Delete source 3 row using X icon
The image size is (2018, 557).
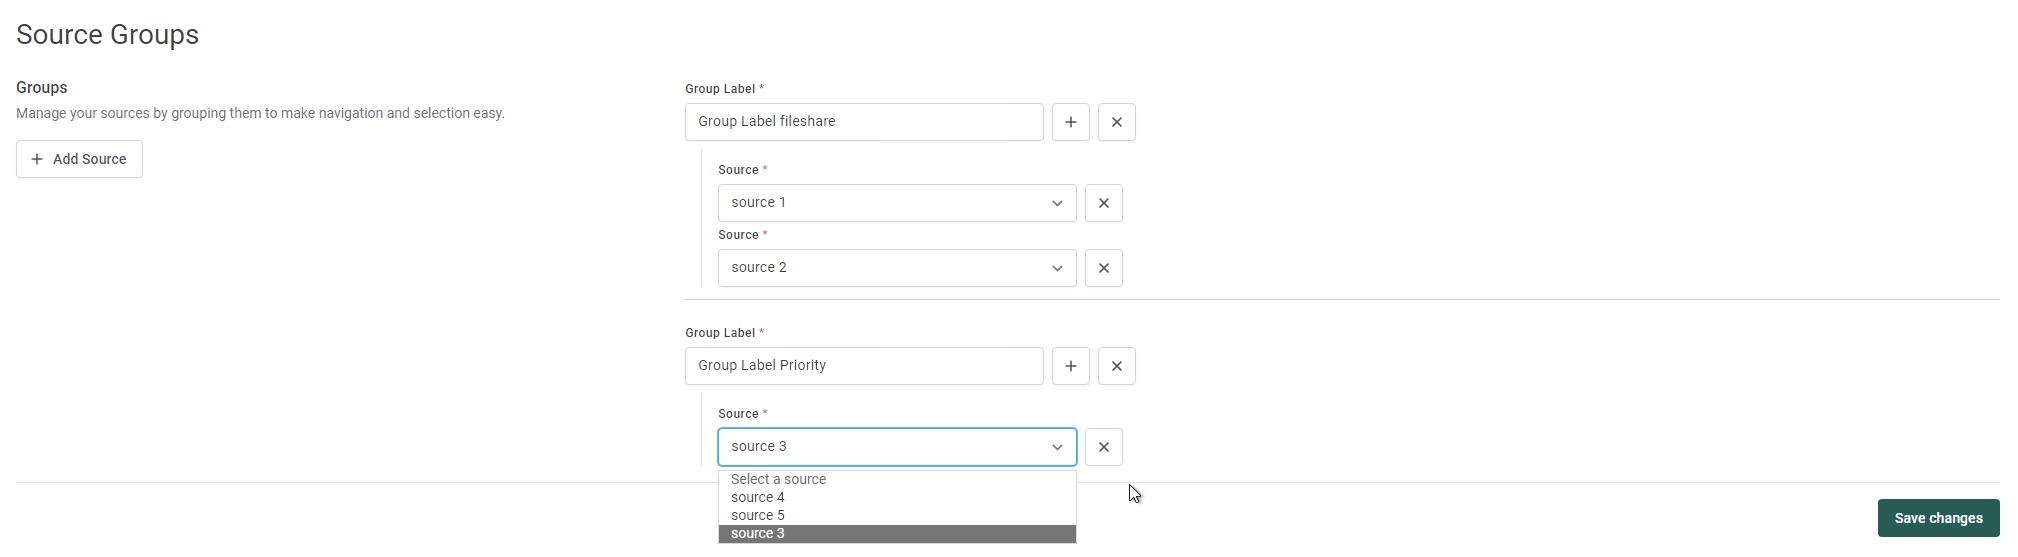point(1103,447)
